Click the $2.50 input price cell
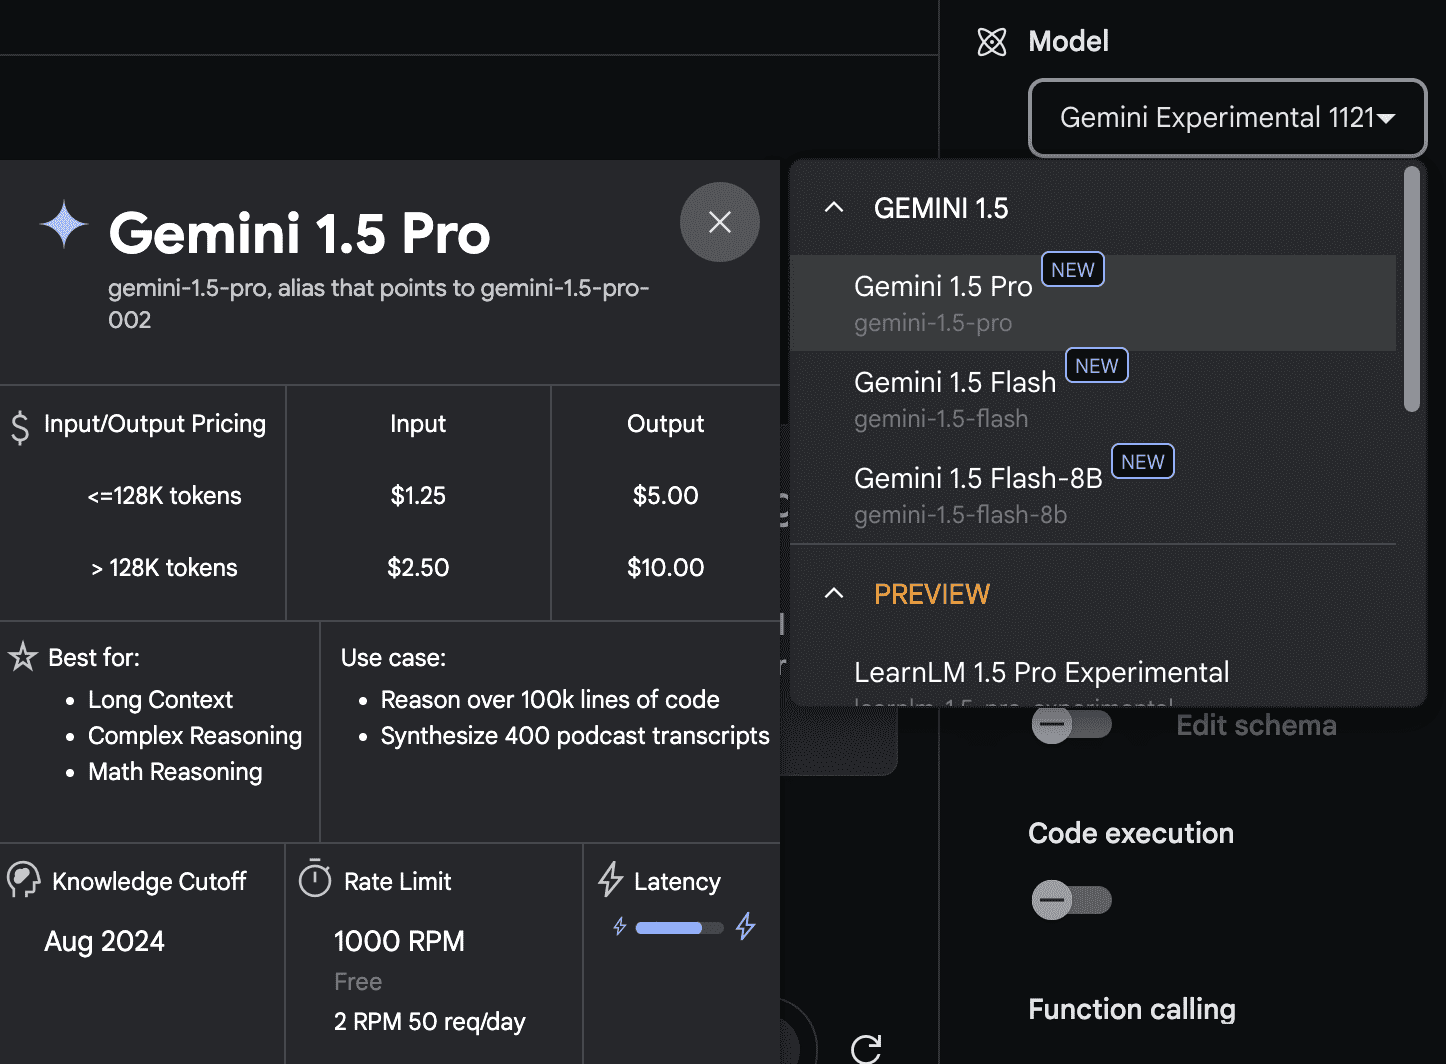 (x=418, y=568)
